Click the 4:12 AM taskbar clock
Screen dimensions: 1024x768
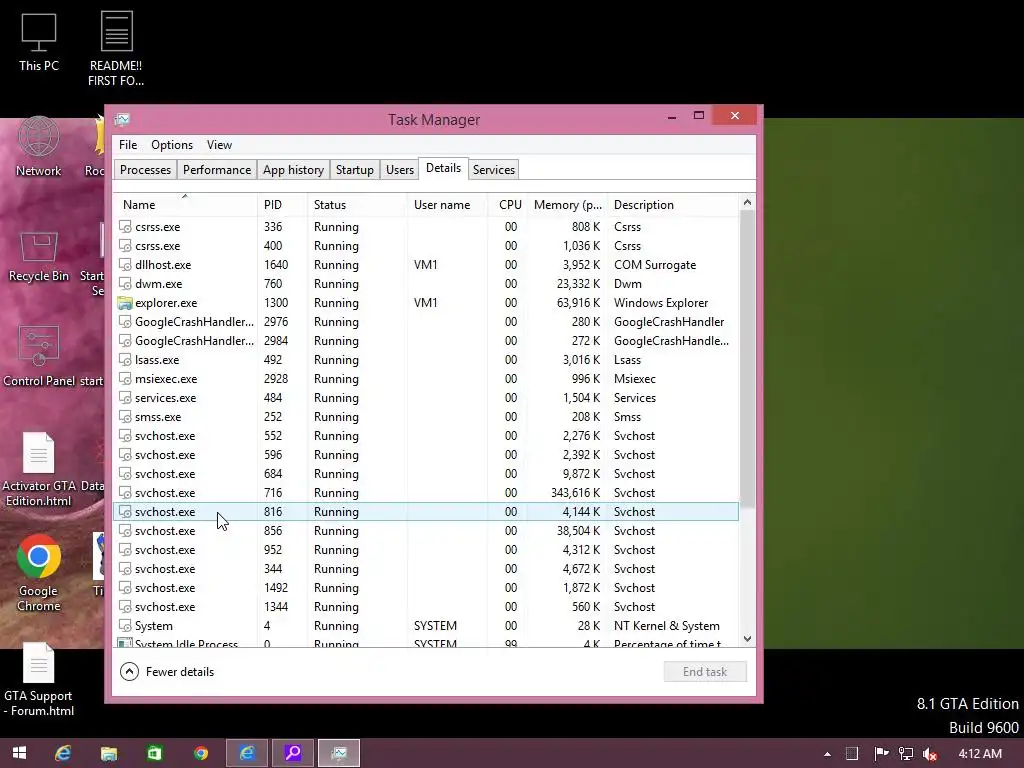tap(980, 754)
